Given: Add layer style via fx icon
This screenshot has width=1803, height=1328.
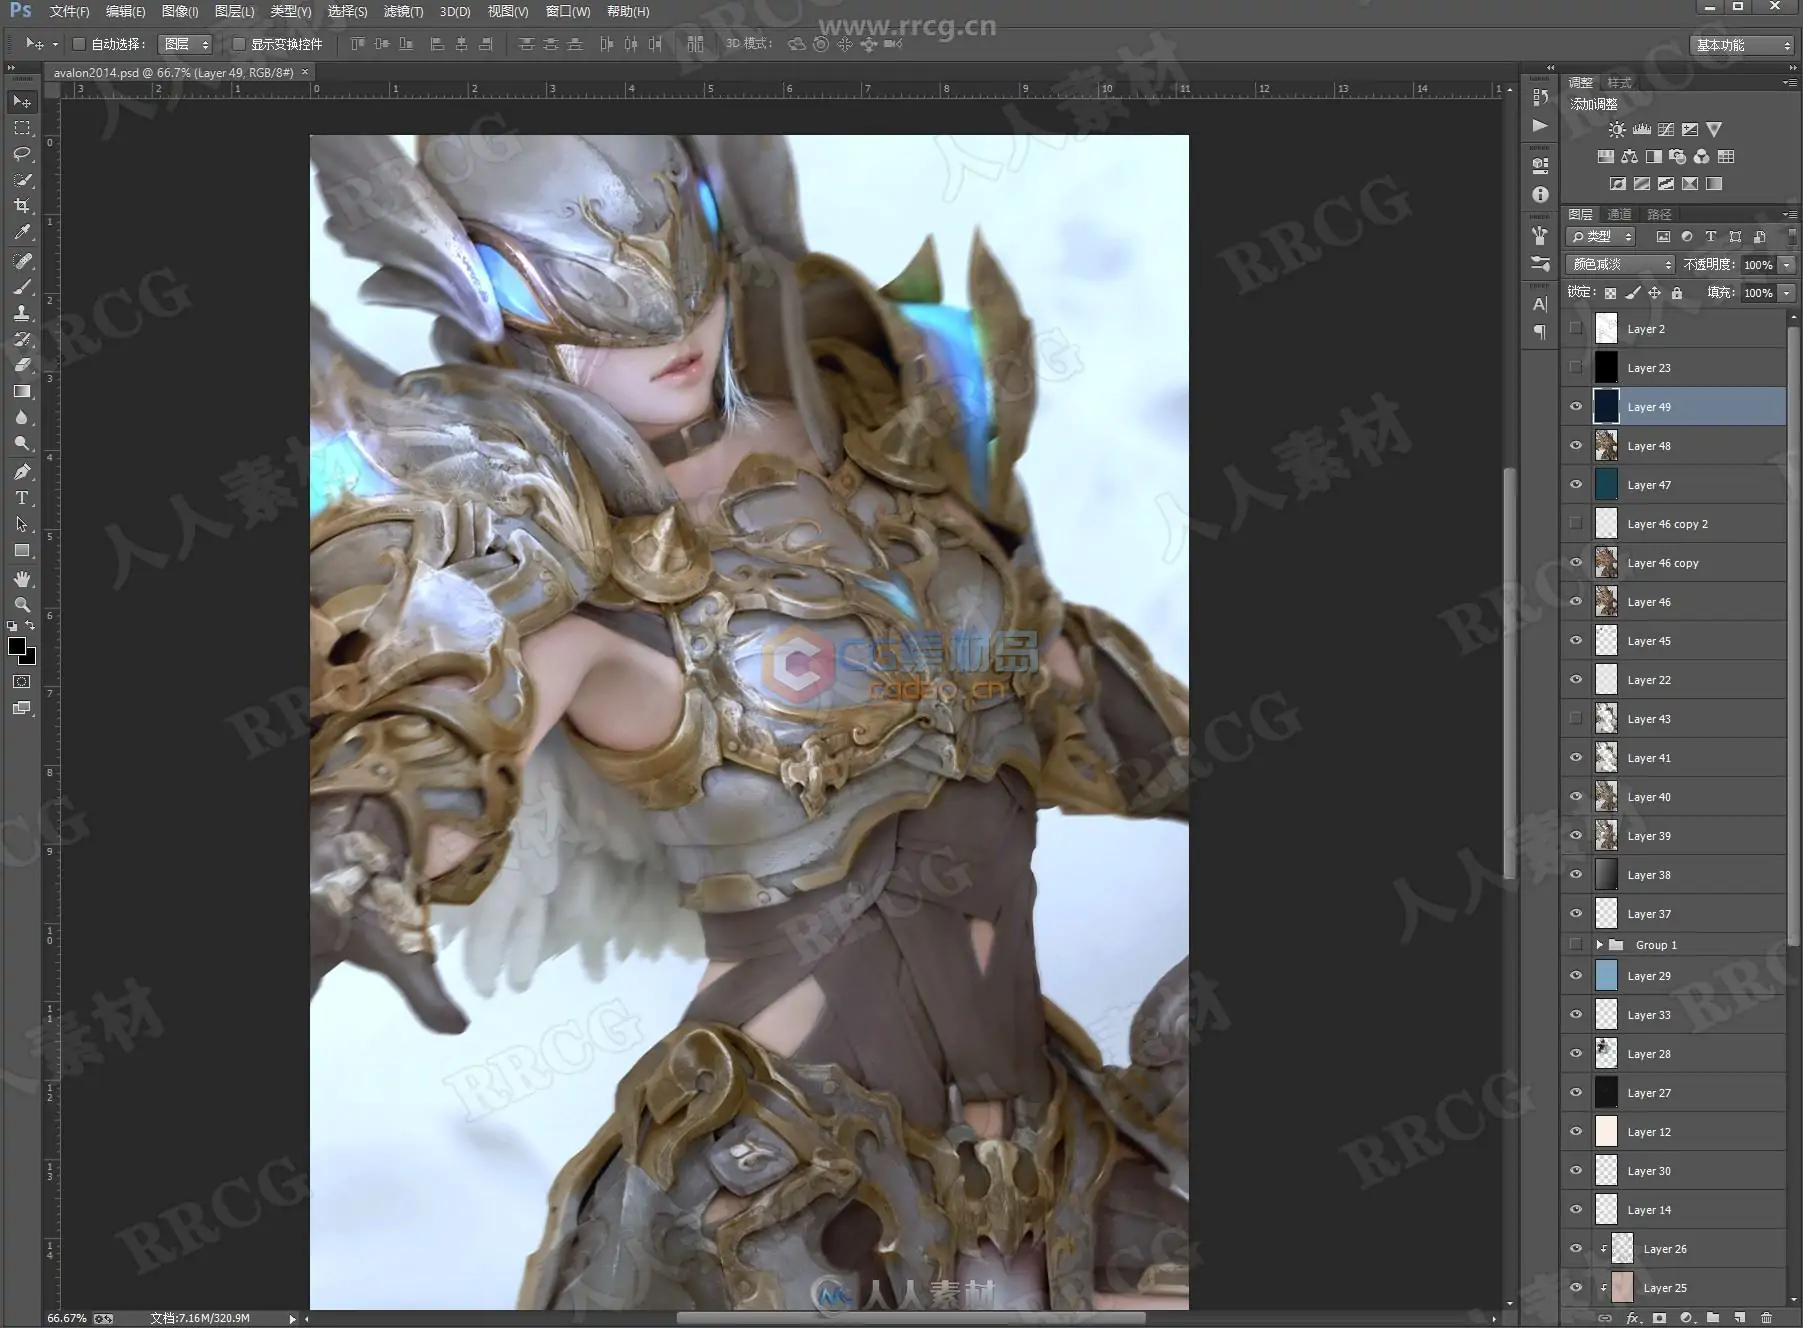Looking at the screenshot, I should pyautogui.click(x=1632, y=1318).
